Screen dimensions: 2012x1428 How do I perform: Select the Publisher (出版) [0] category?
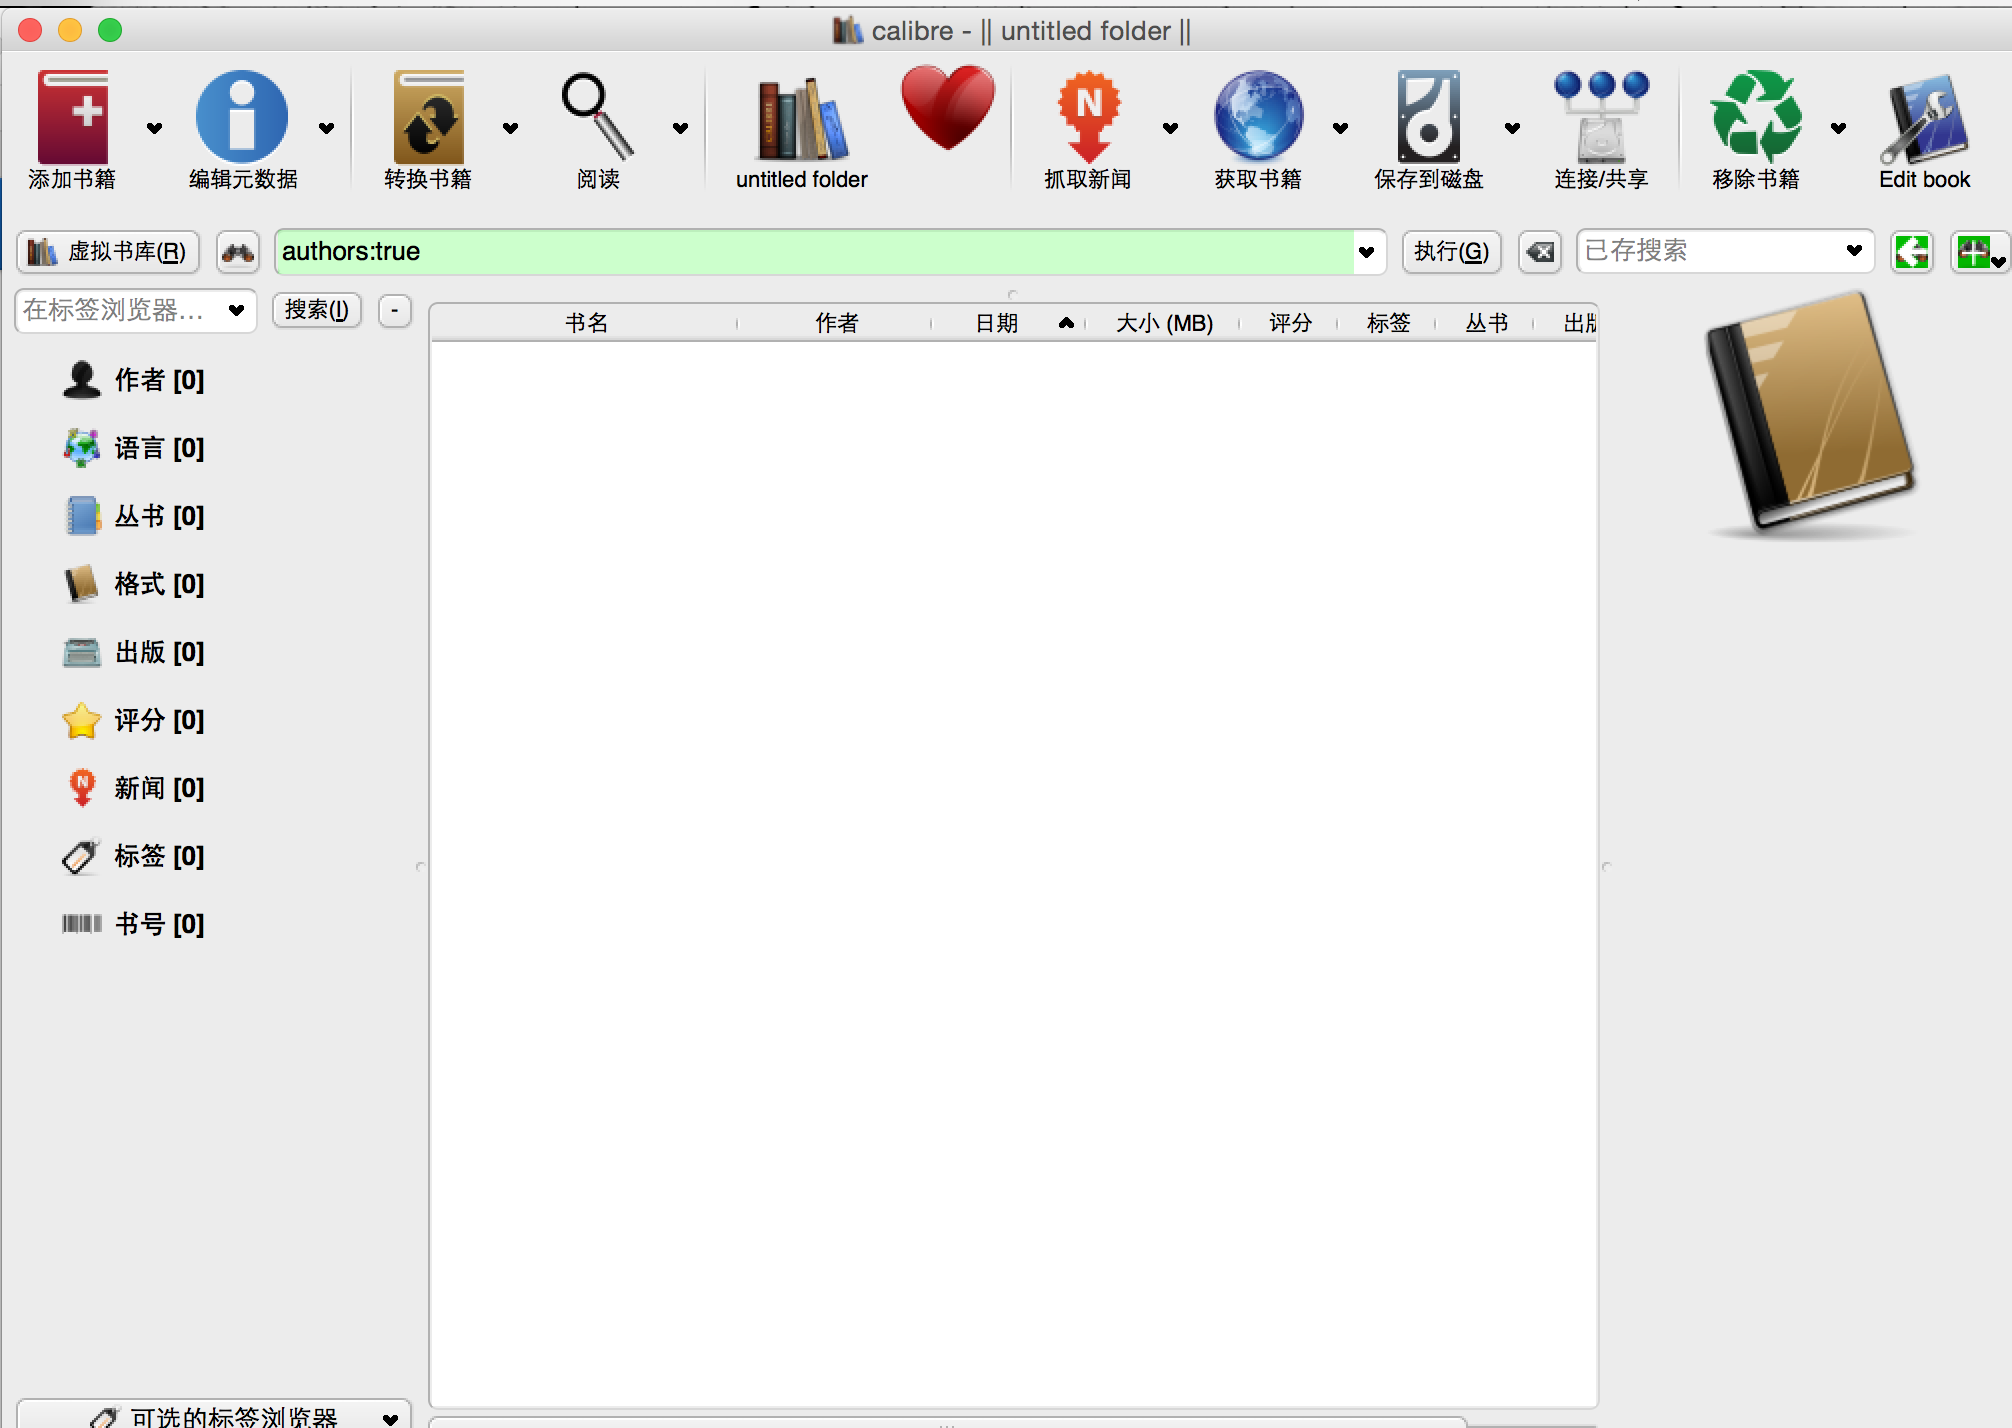click(133, 652)
